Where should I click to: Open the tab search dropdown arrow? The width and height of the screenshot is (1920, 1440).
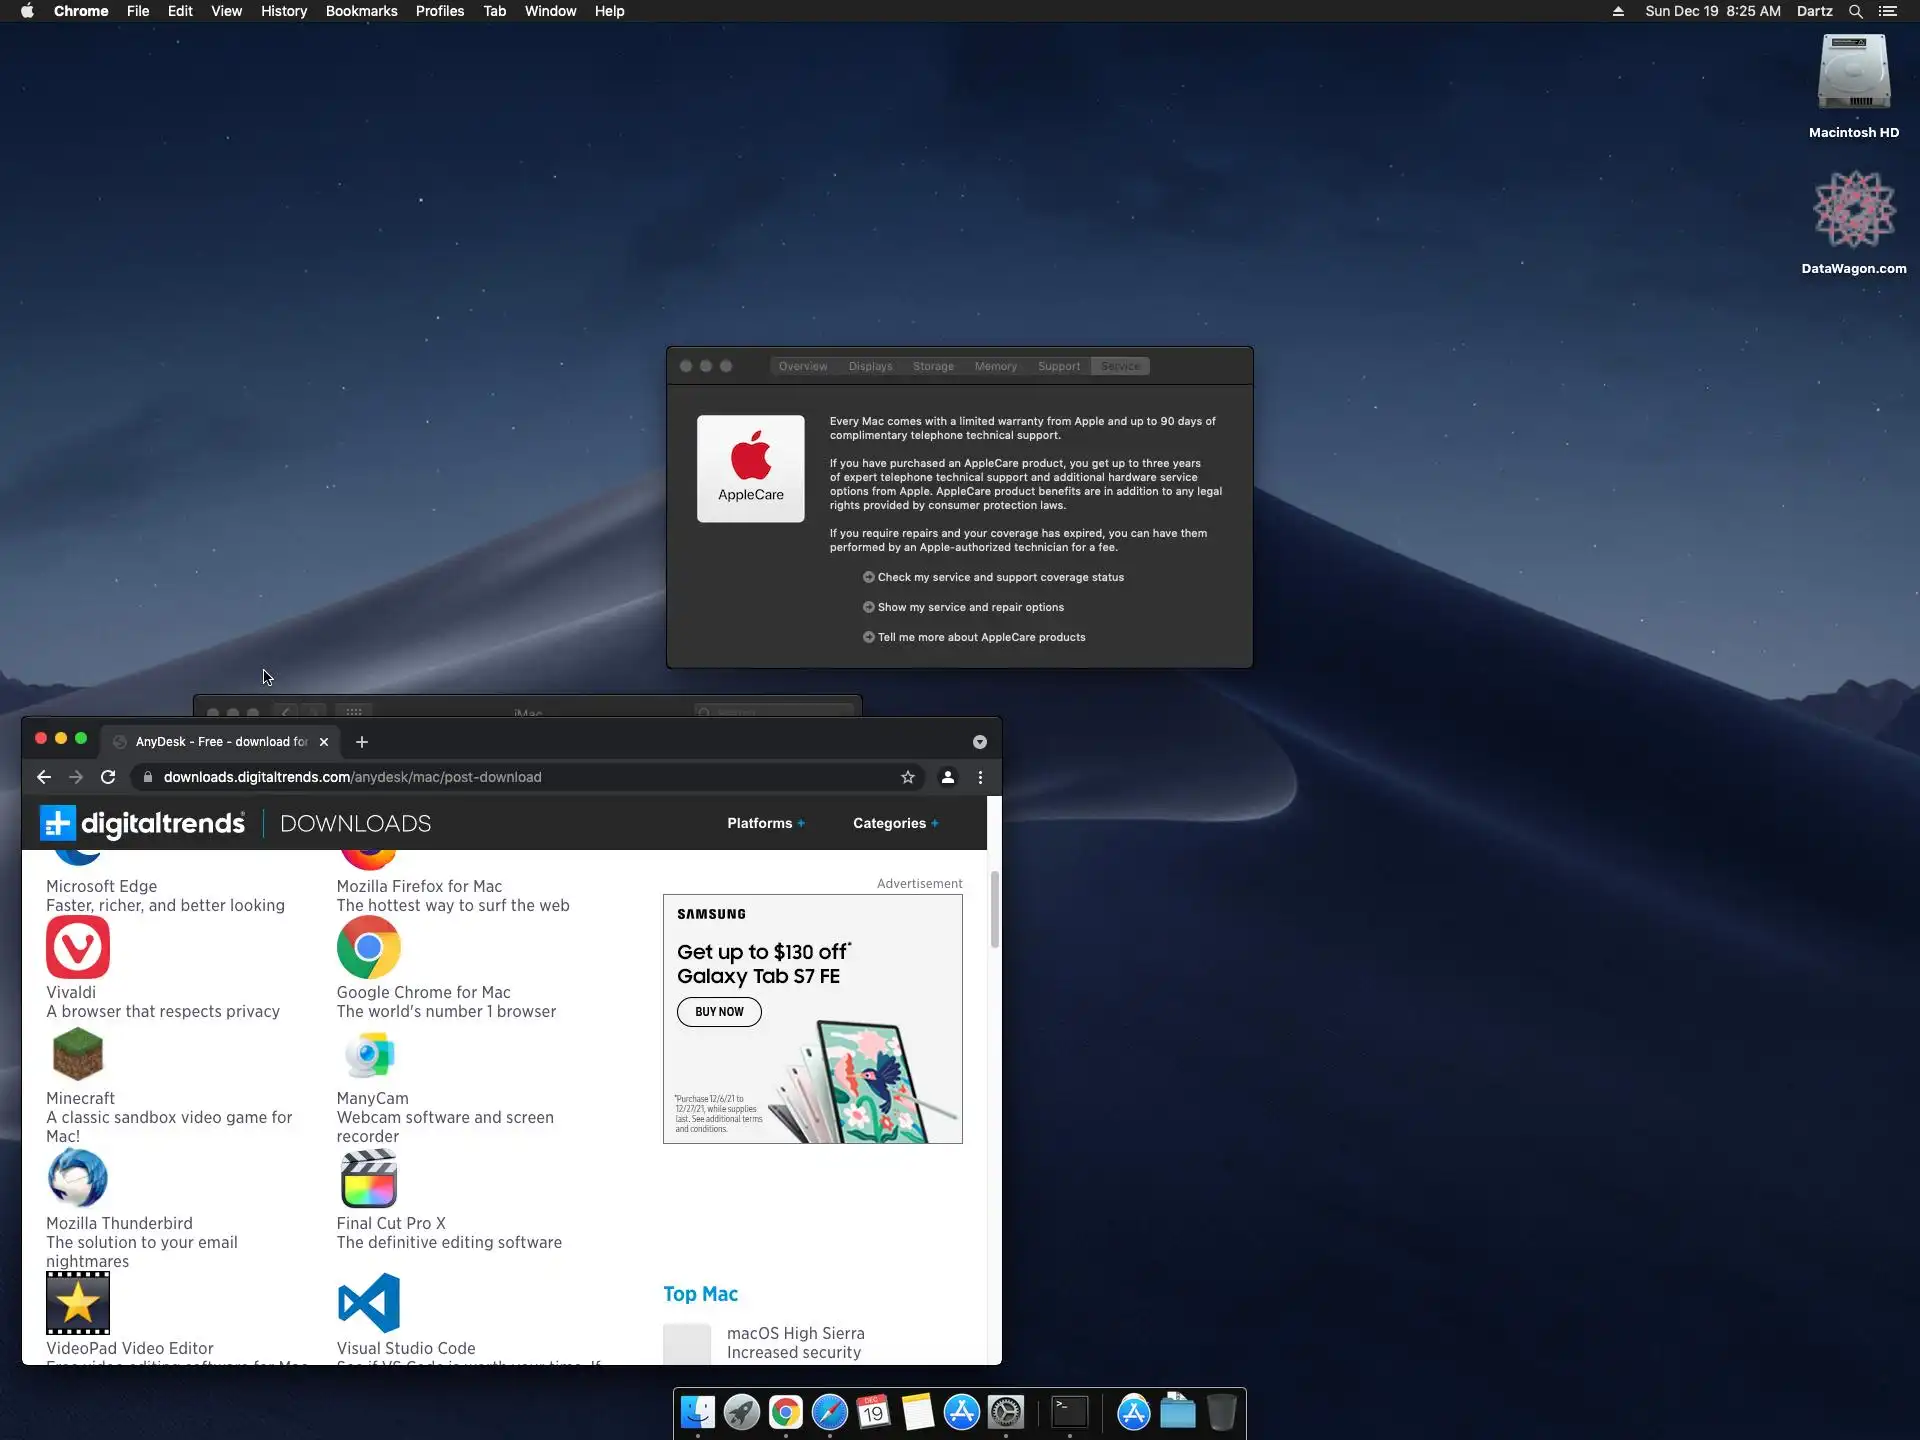click(979, 742)
